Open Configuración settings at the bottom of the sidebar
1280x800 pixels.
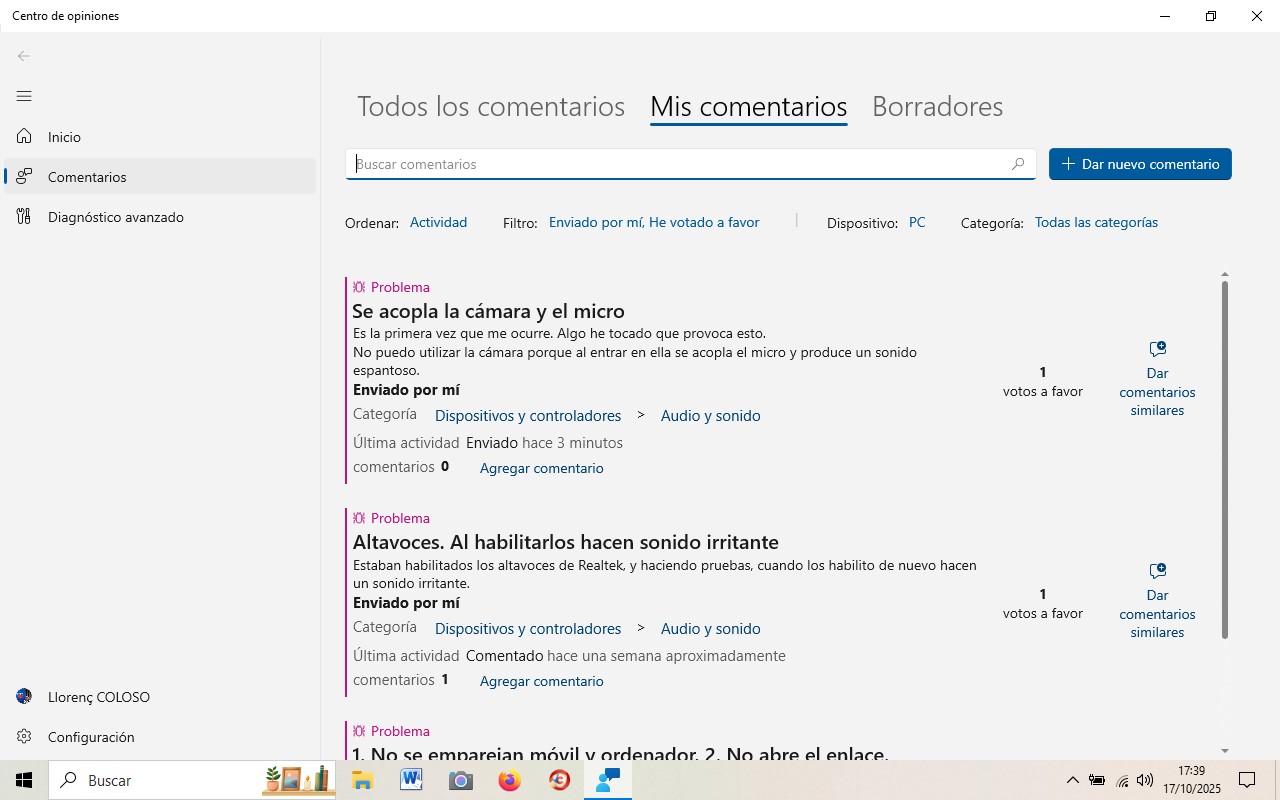90,737
